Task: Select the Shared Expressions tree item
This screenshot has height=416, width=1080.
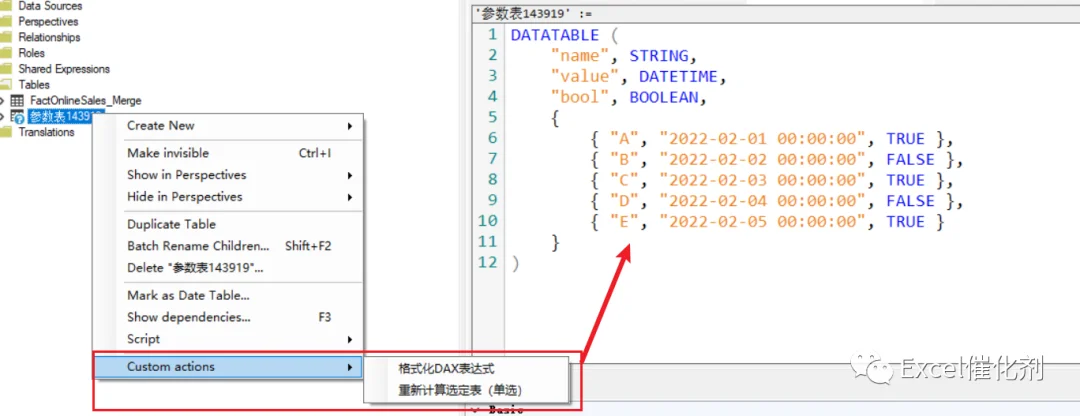Action: 64,69
